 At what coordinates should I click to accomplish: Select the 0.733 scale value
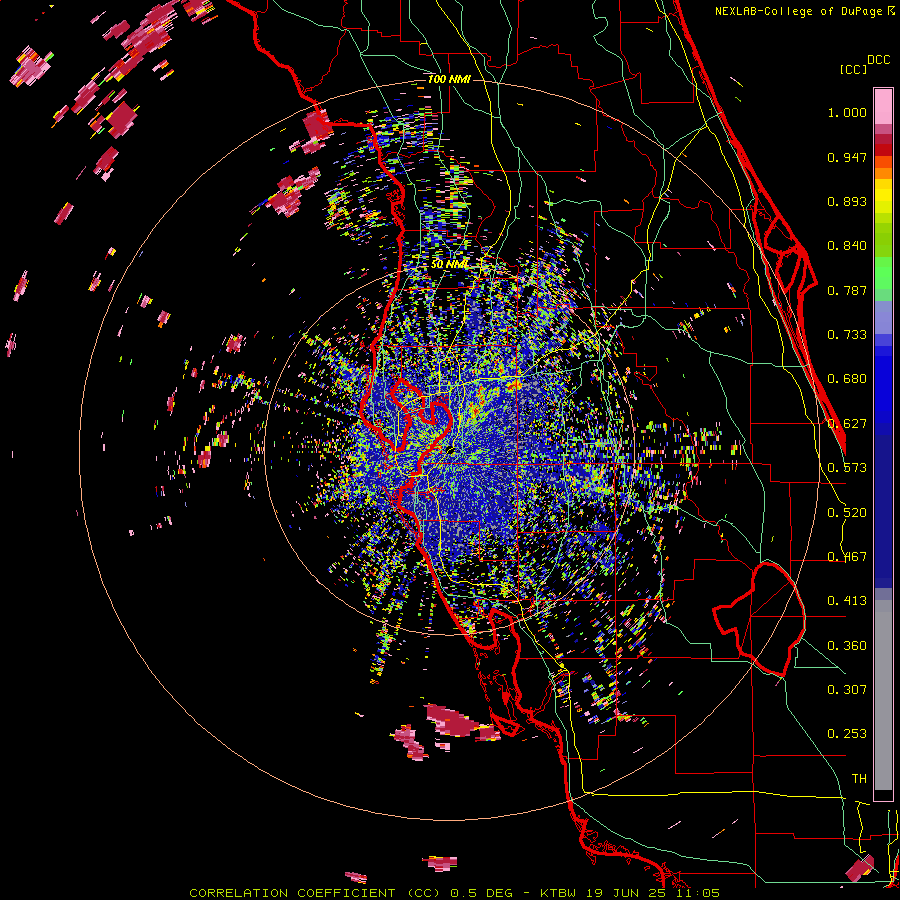point(847,335)
